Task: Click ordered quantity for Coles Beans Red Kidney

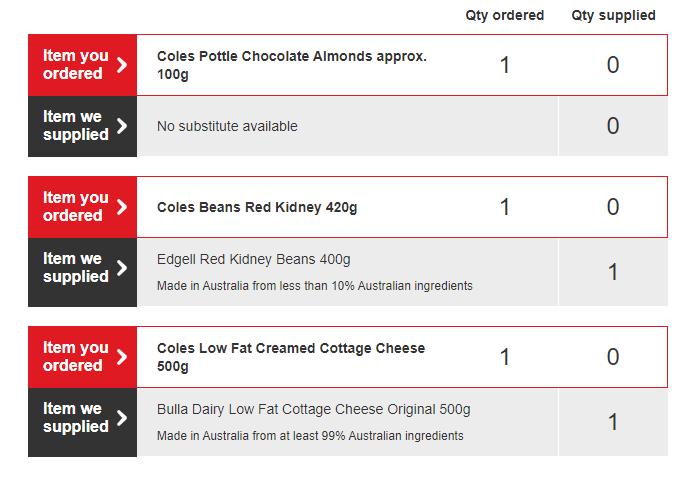Action: (x=505, y=207)
